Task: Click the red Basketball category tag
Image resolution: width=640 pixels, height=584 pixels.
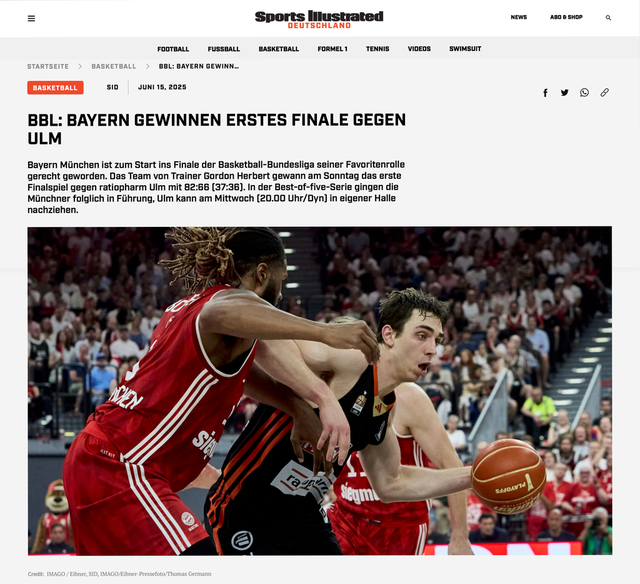Action: [x=55, y=87]
